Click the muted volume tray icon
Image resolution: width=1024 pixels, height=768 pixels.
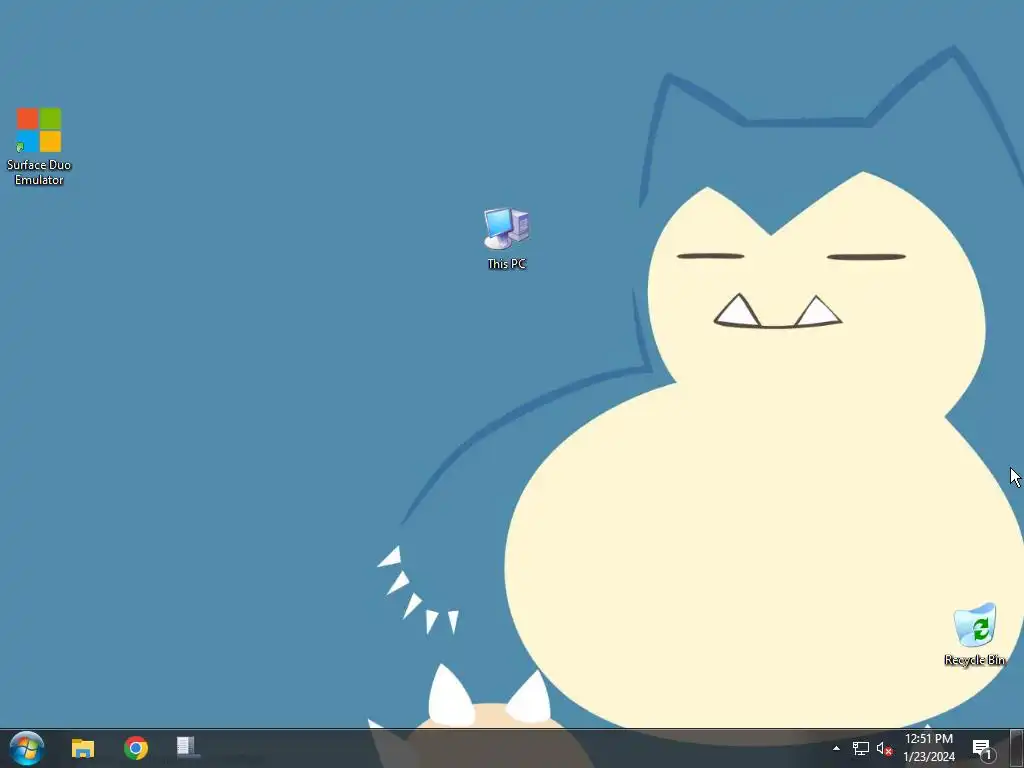(x=884, y=748)
